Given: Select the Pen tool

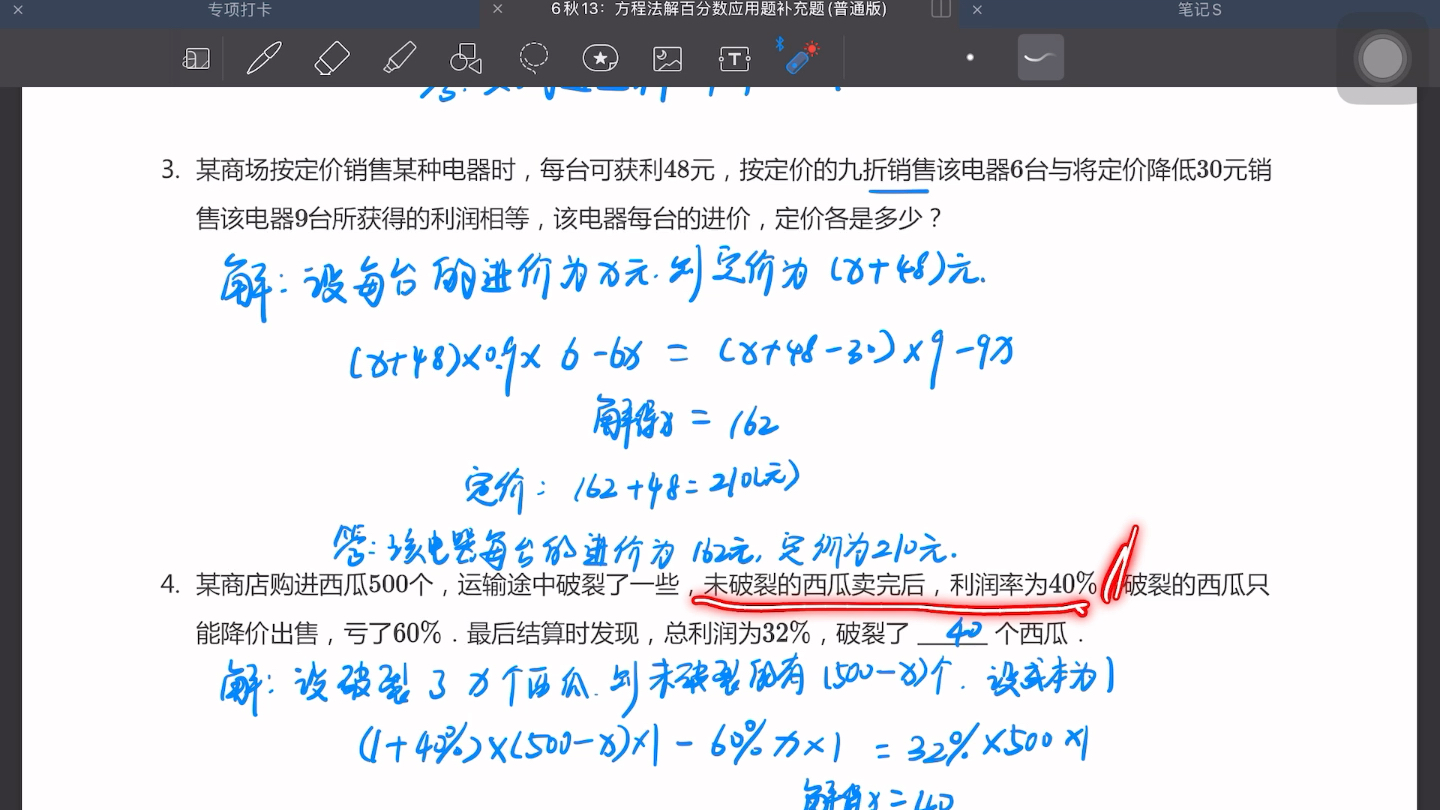Looking at the screenshot, I should coord(264,57).
